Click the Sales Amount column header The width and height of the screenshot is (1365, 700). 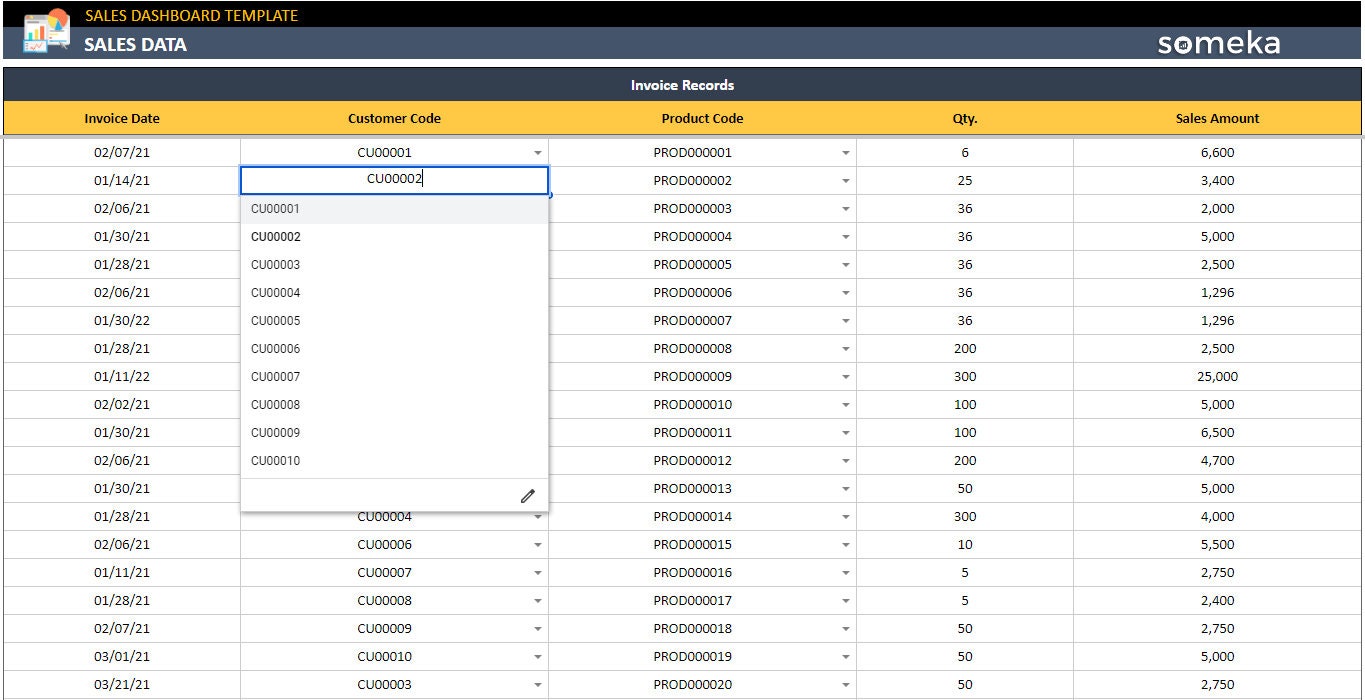pos(1217,118)
